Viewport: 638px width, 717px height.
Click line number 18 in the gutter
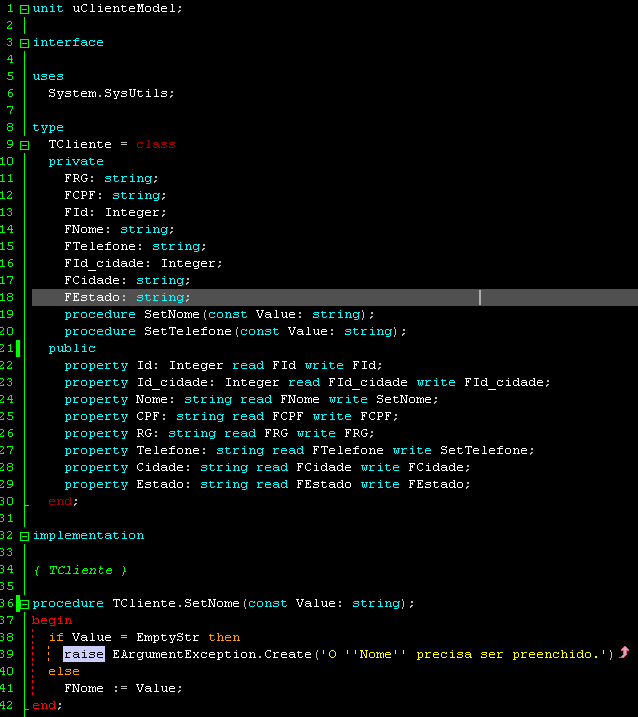[x=7, y=297]
